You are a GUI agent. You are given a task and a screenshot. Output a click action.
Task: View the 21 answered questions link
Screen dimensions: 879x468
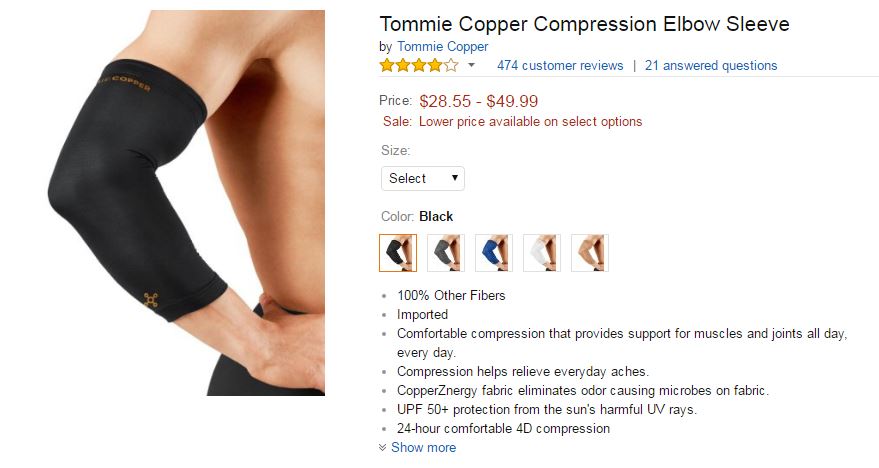pyautogui.click(x=710, y=66)
